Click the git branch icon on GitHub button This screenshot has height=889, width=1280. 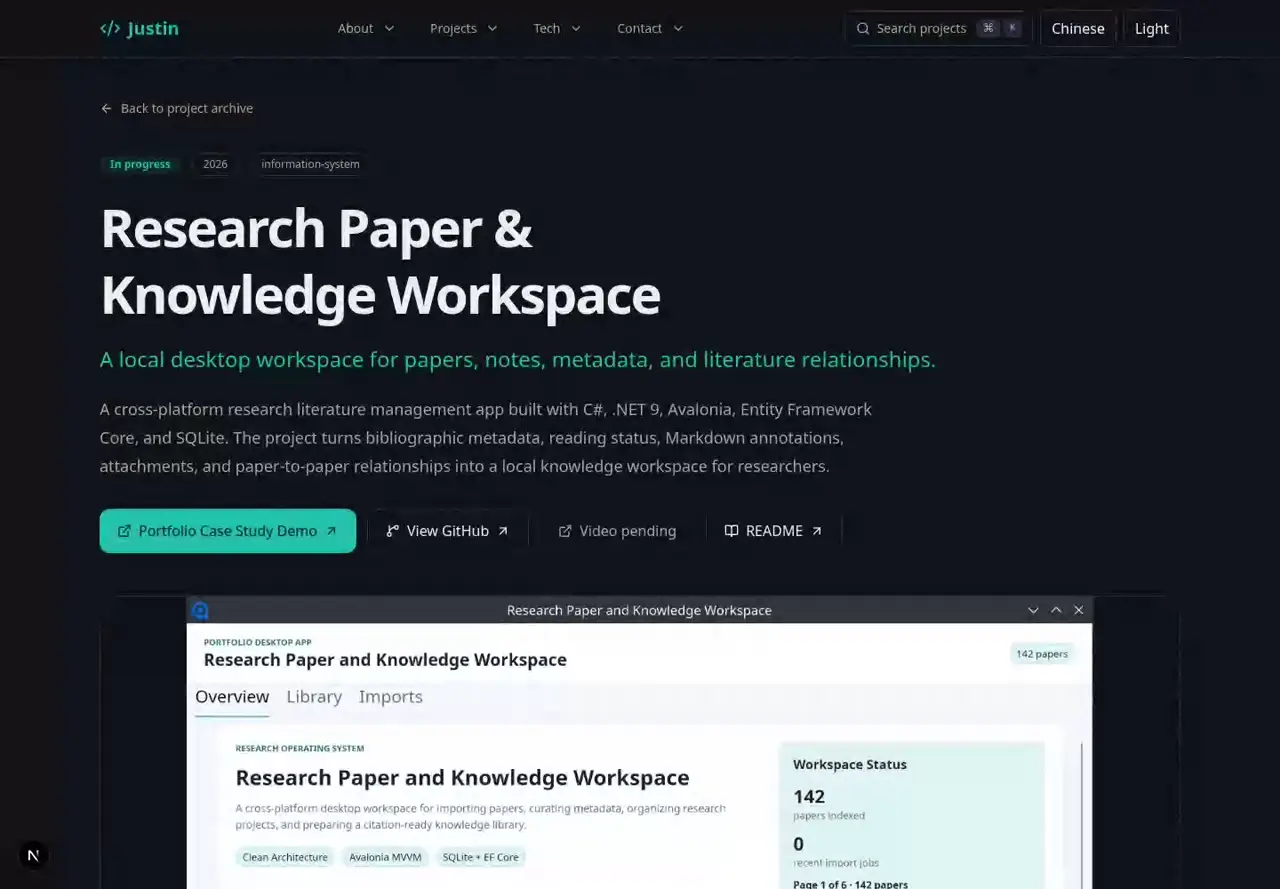click(x=393, y=531)
